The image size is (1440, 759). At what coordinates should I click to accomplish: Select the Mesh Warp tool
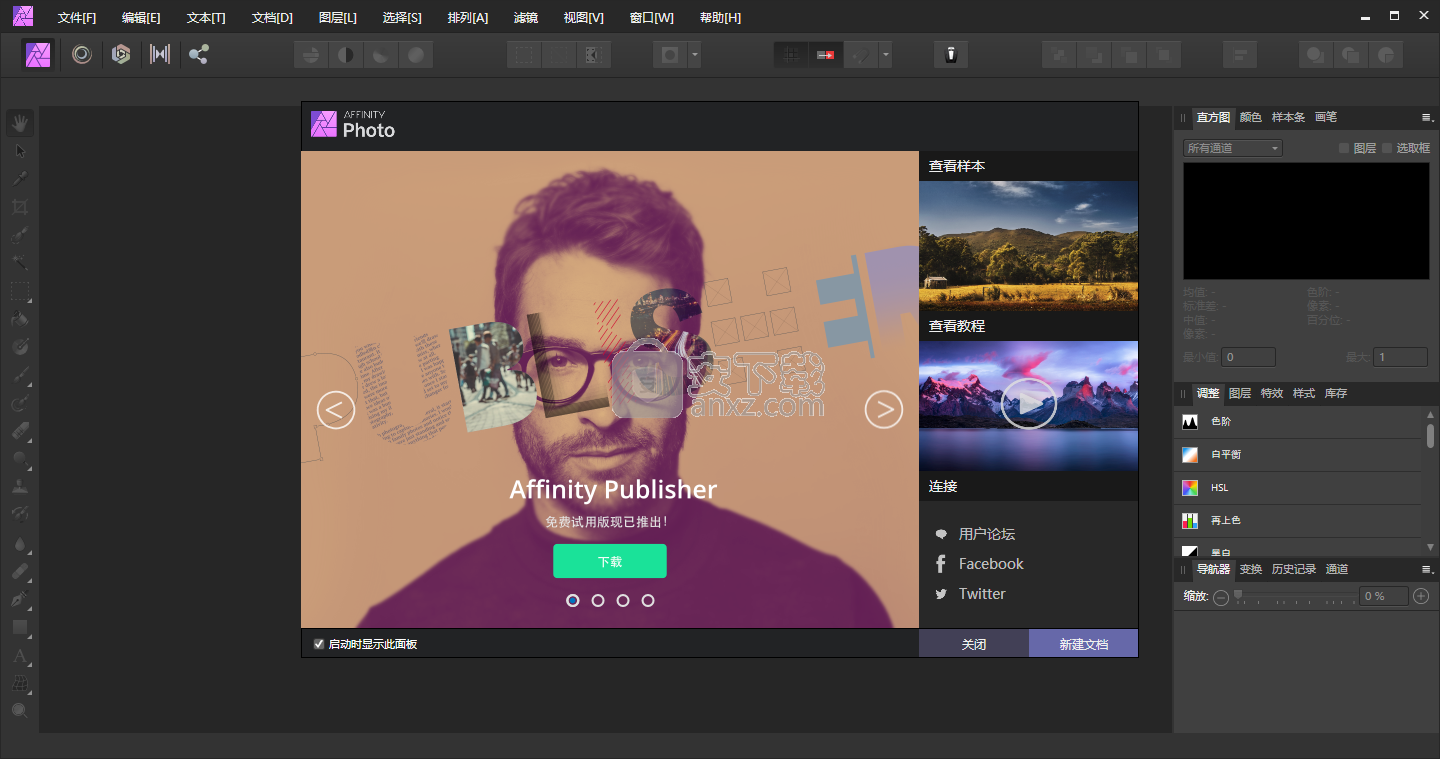(x=20, y=684)
